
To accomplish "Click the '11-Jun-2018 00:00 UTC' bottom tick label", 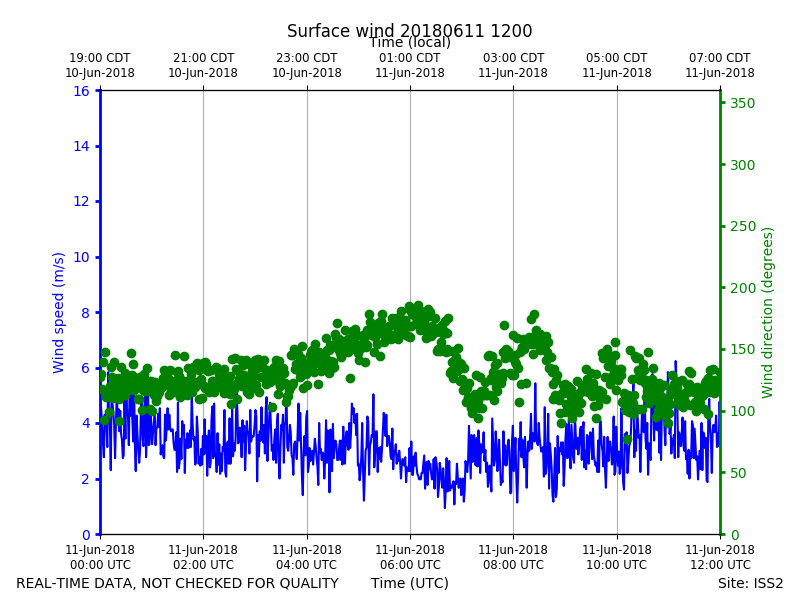I will [100, 557].
